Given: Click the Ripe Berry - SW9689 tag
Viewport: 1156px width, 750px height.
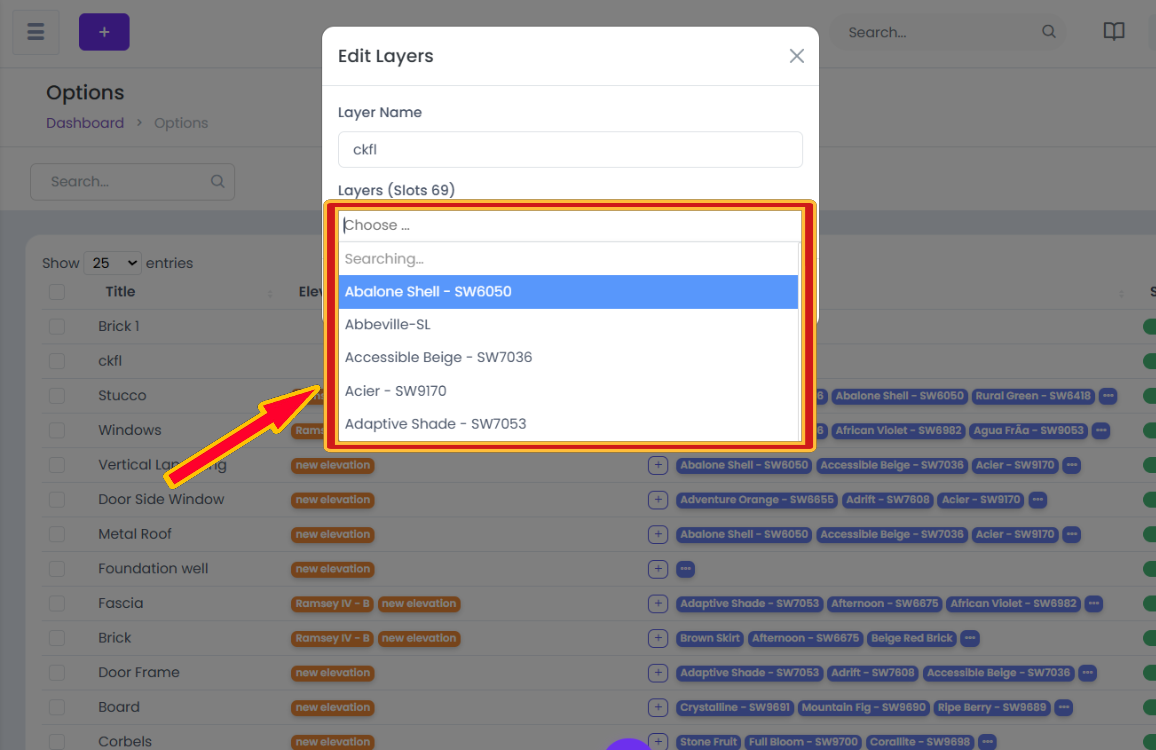Looking at the screenshot, I should point(992,708).
